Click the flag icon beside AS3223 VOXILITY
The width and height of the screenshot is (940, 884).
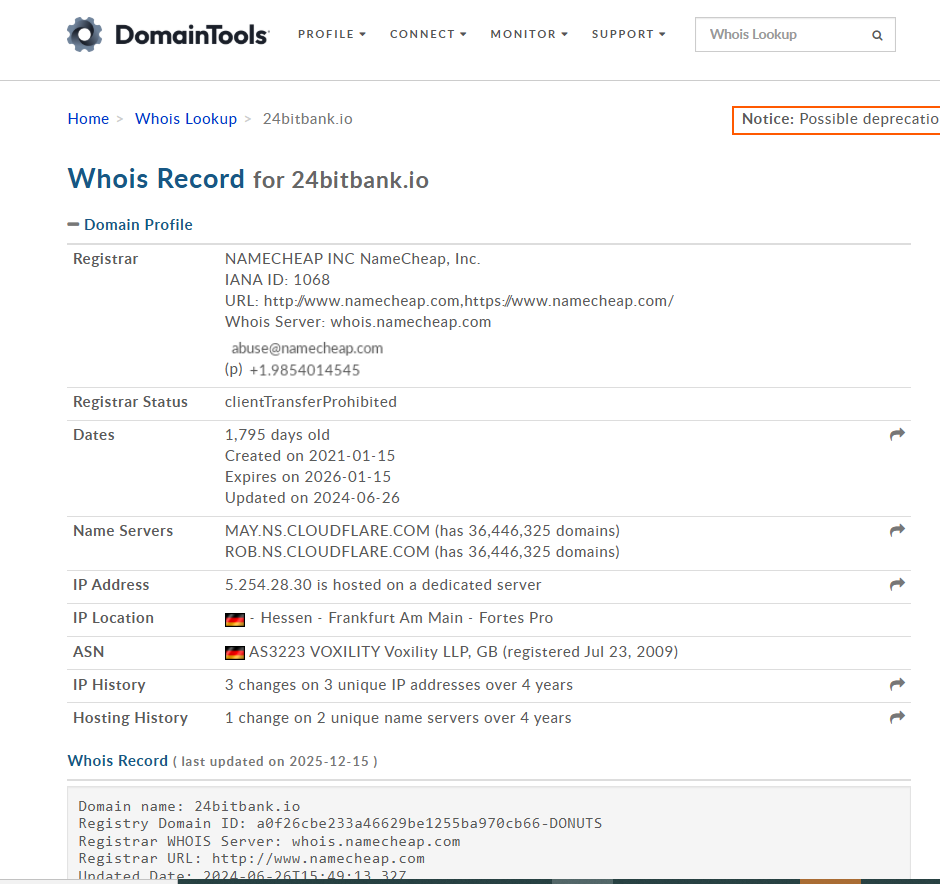coord(234,653)
